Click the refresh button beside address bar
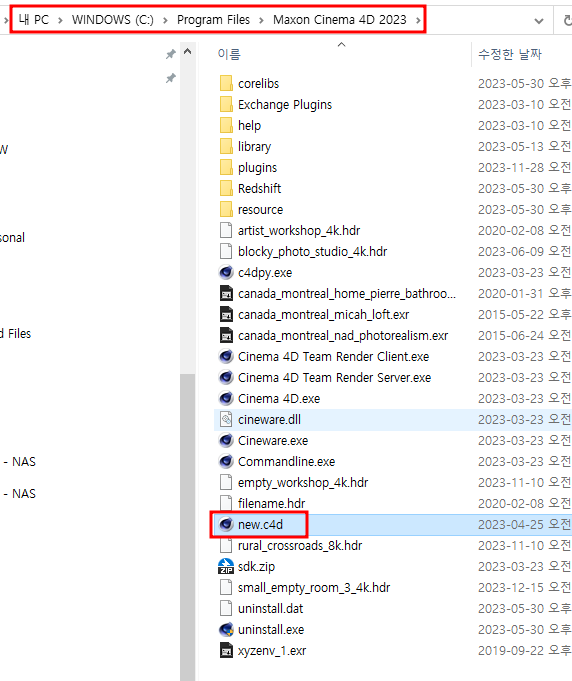The width and height of the screenshot is (572, 681). [x=566, y=20]
